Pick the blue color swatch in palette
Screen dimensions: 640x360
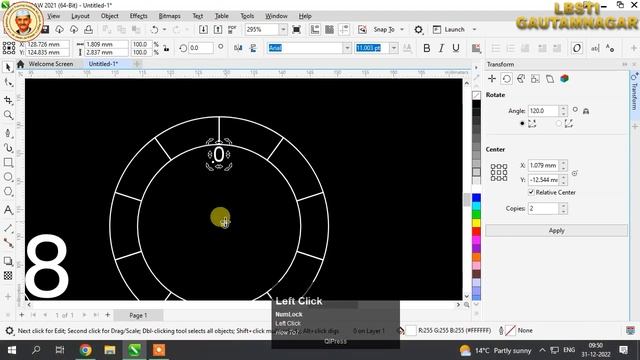pyautogui.click(x=476, y=198)
